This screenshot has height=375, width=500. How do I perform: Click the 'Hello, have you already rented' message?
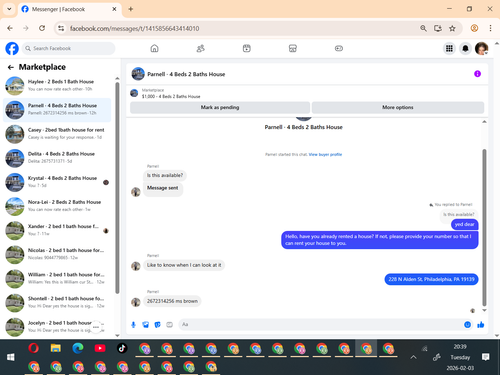[380, 240]
